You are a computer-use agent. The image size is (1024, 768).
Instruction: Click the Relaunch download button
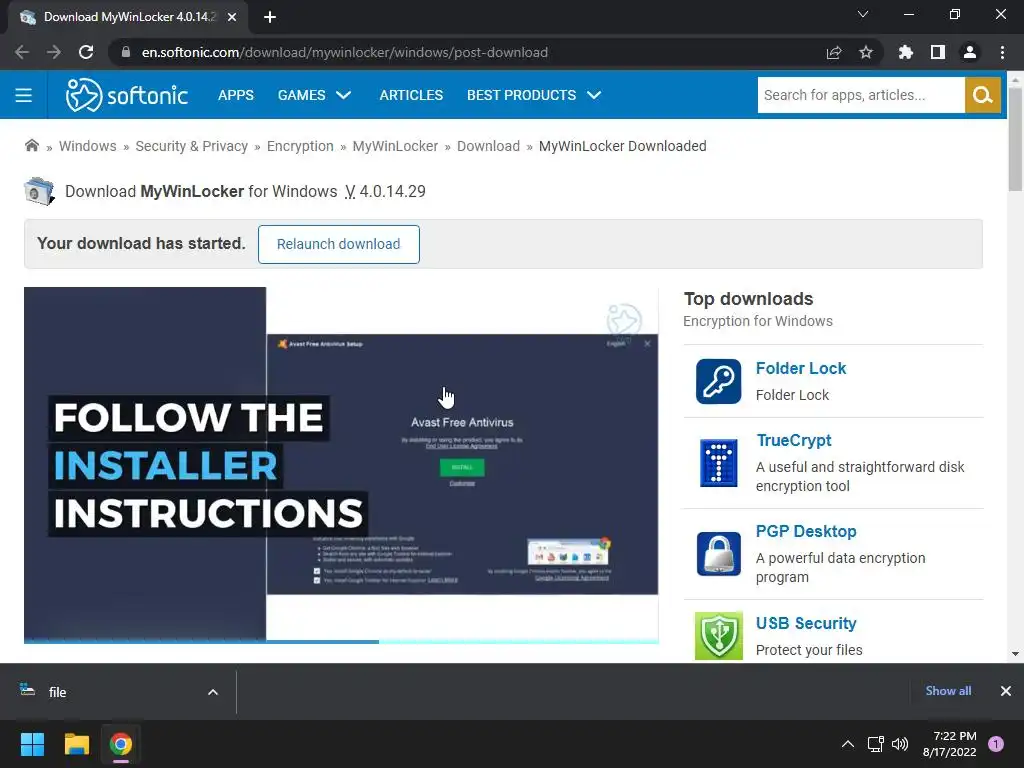tap(339, 244)
